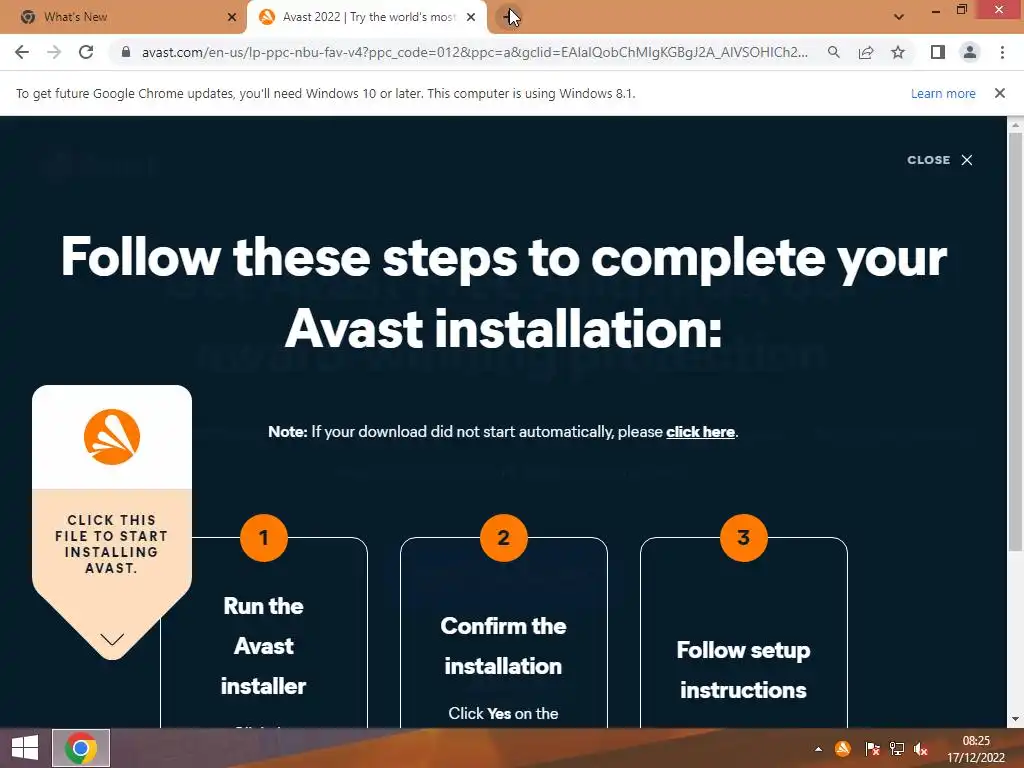
Task: Open the Chrome side panel
Action: tap(938, 52)
